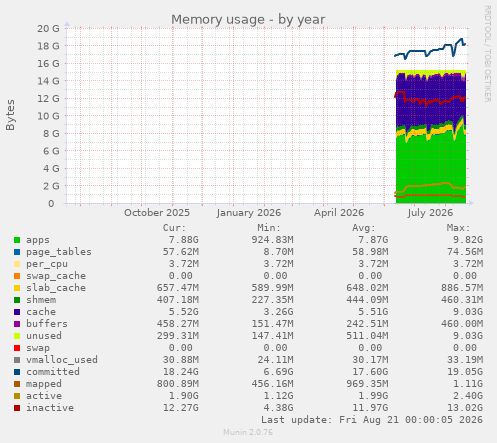Click apps current value 7.88G
This screenshot has width=497, height=443.
tap(184, 240)
